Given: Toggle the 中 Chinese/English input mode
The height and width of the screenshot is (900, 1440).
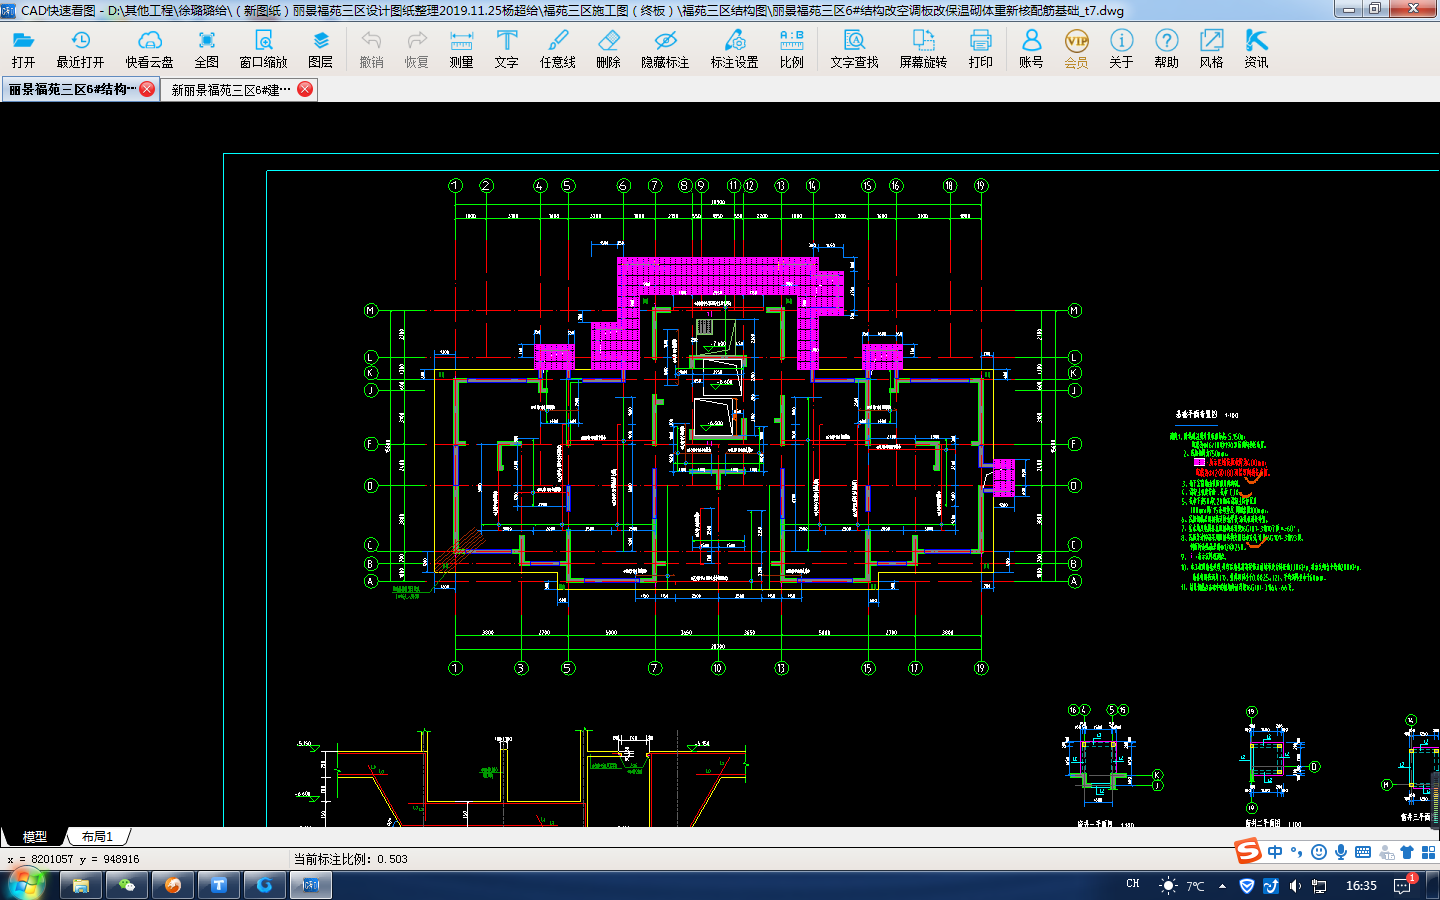Looking at the screenshot, I should 1275,852.
